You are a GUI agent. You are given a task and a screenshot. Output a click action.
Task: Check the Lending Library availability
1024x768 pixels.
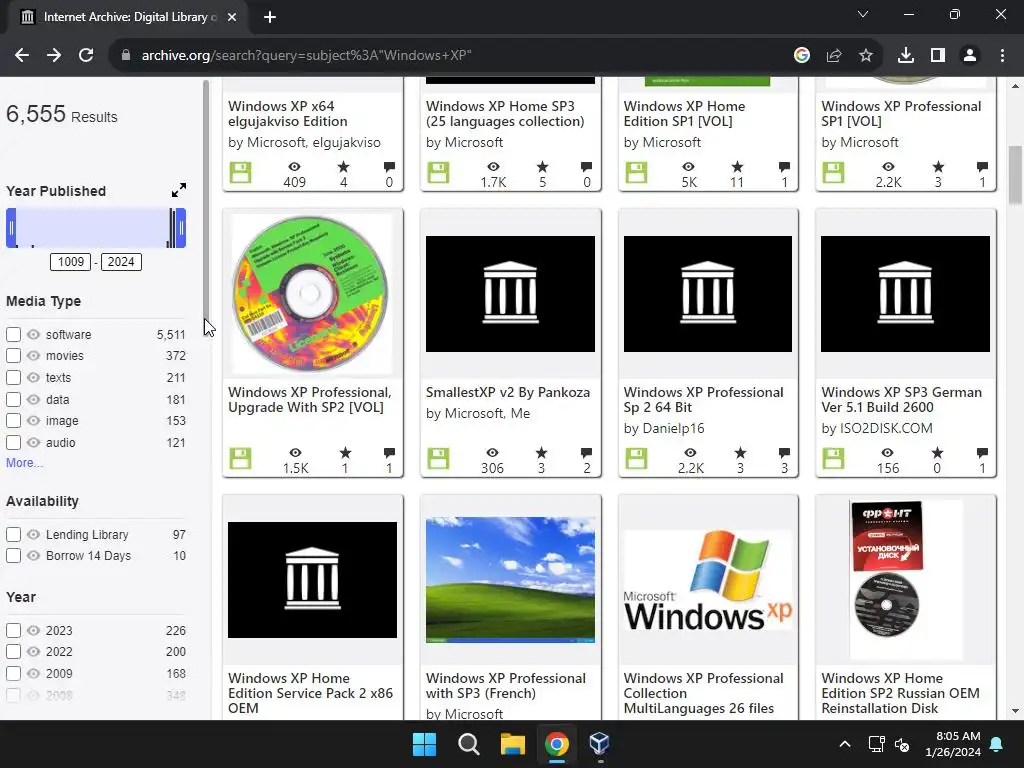[x=13, y=534]
